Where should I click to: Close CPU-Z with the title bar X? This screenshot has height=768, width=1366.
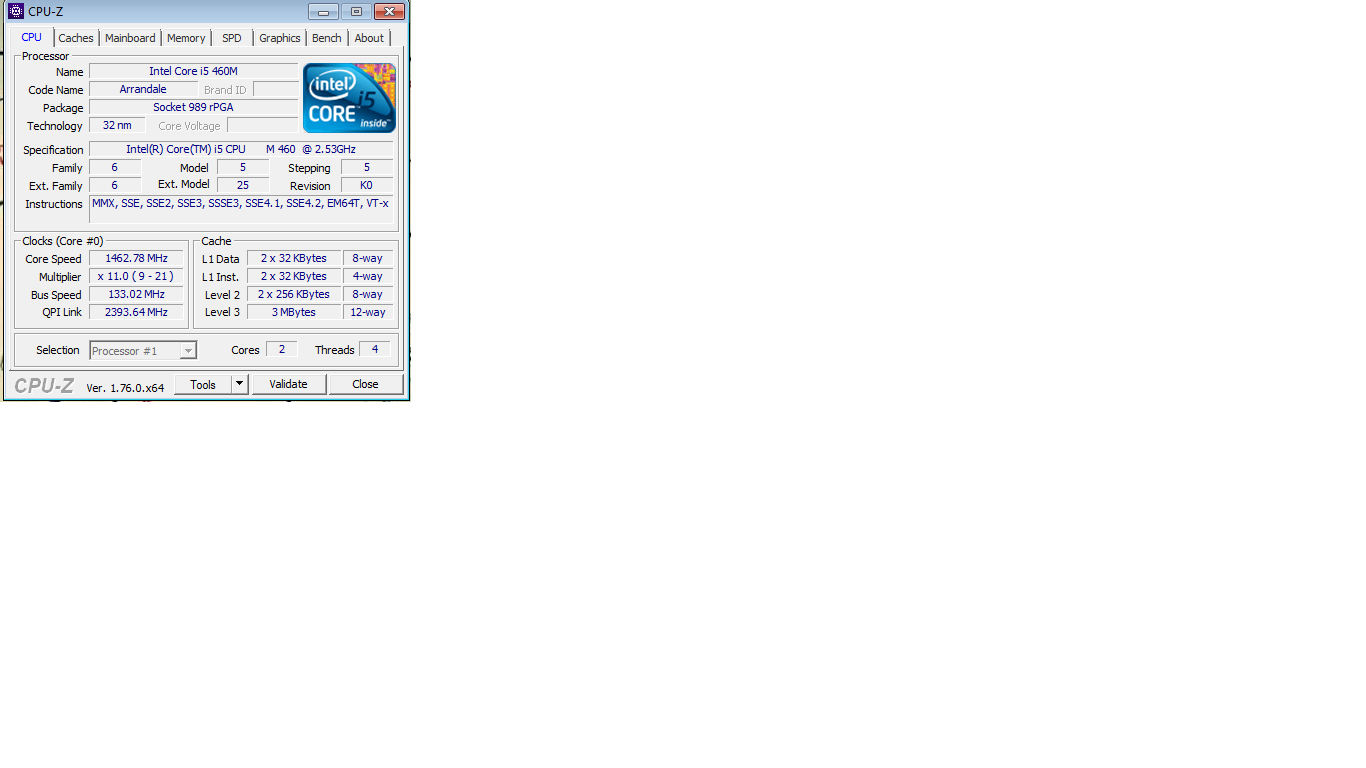pyautogui.click(x=389, y=12)
